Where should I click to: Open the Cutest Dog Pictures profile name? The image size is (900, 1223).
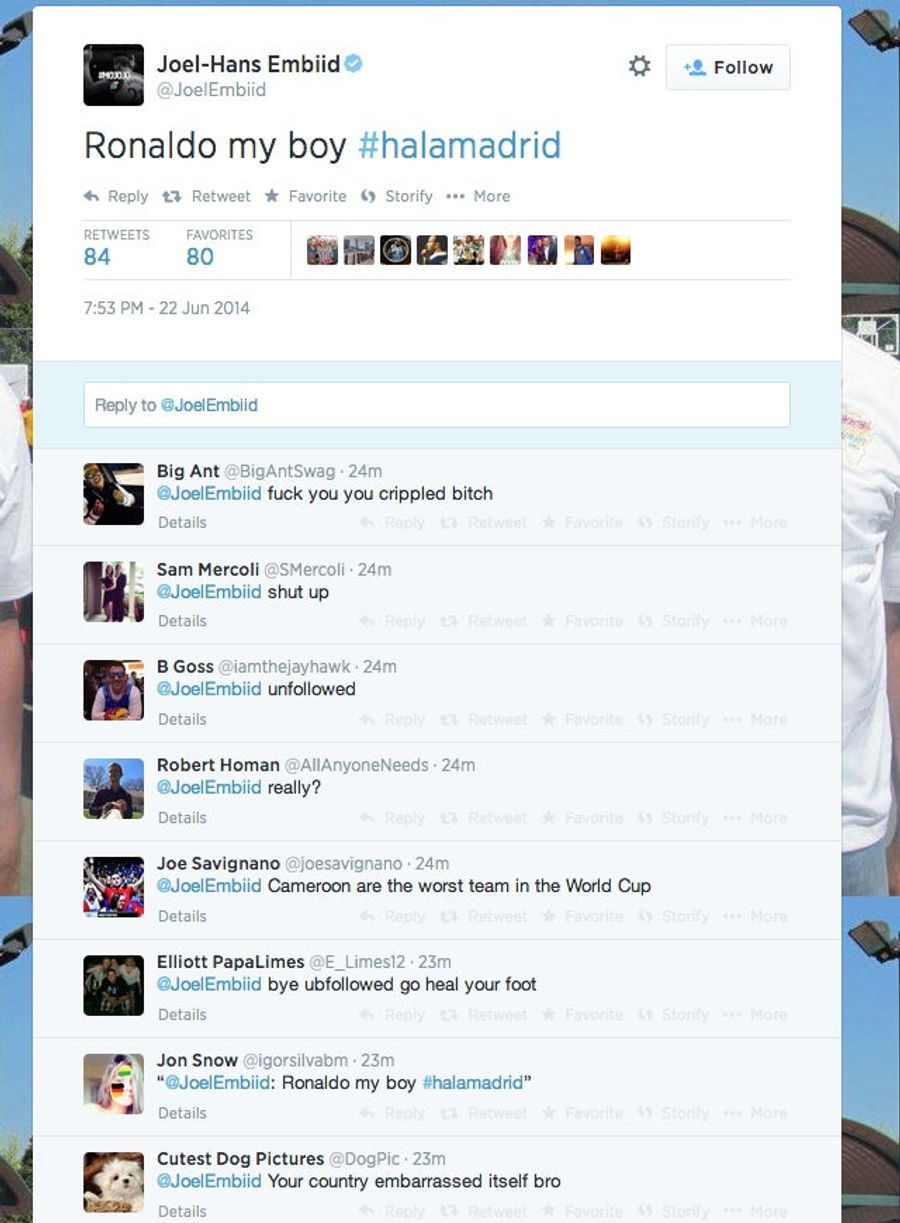(x=240, y=1158)
